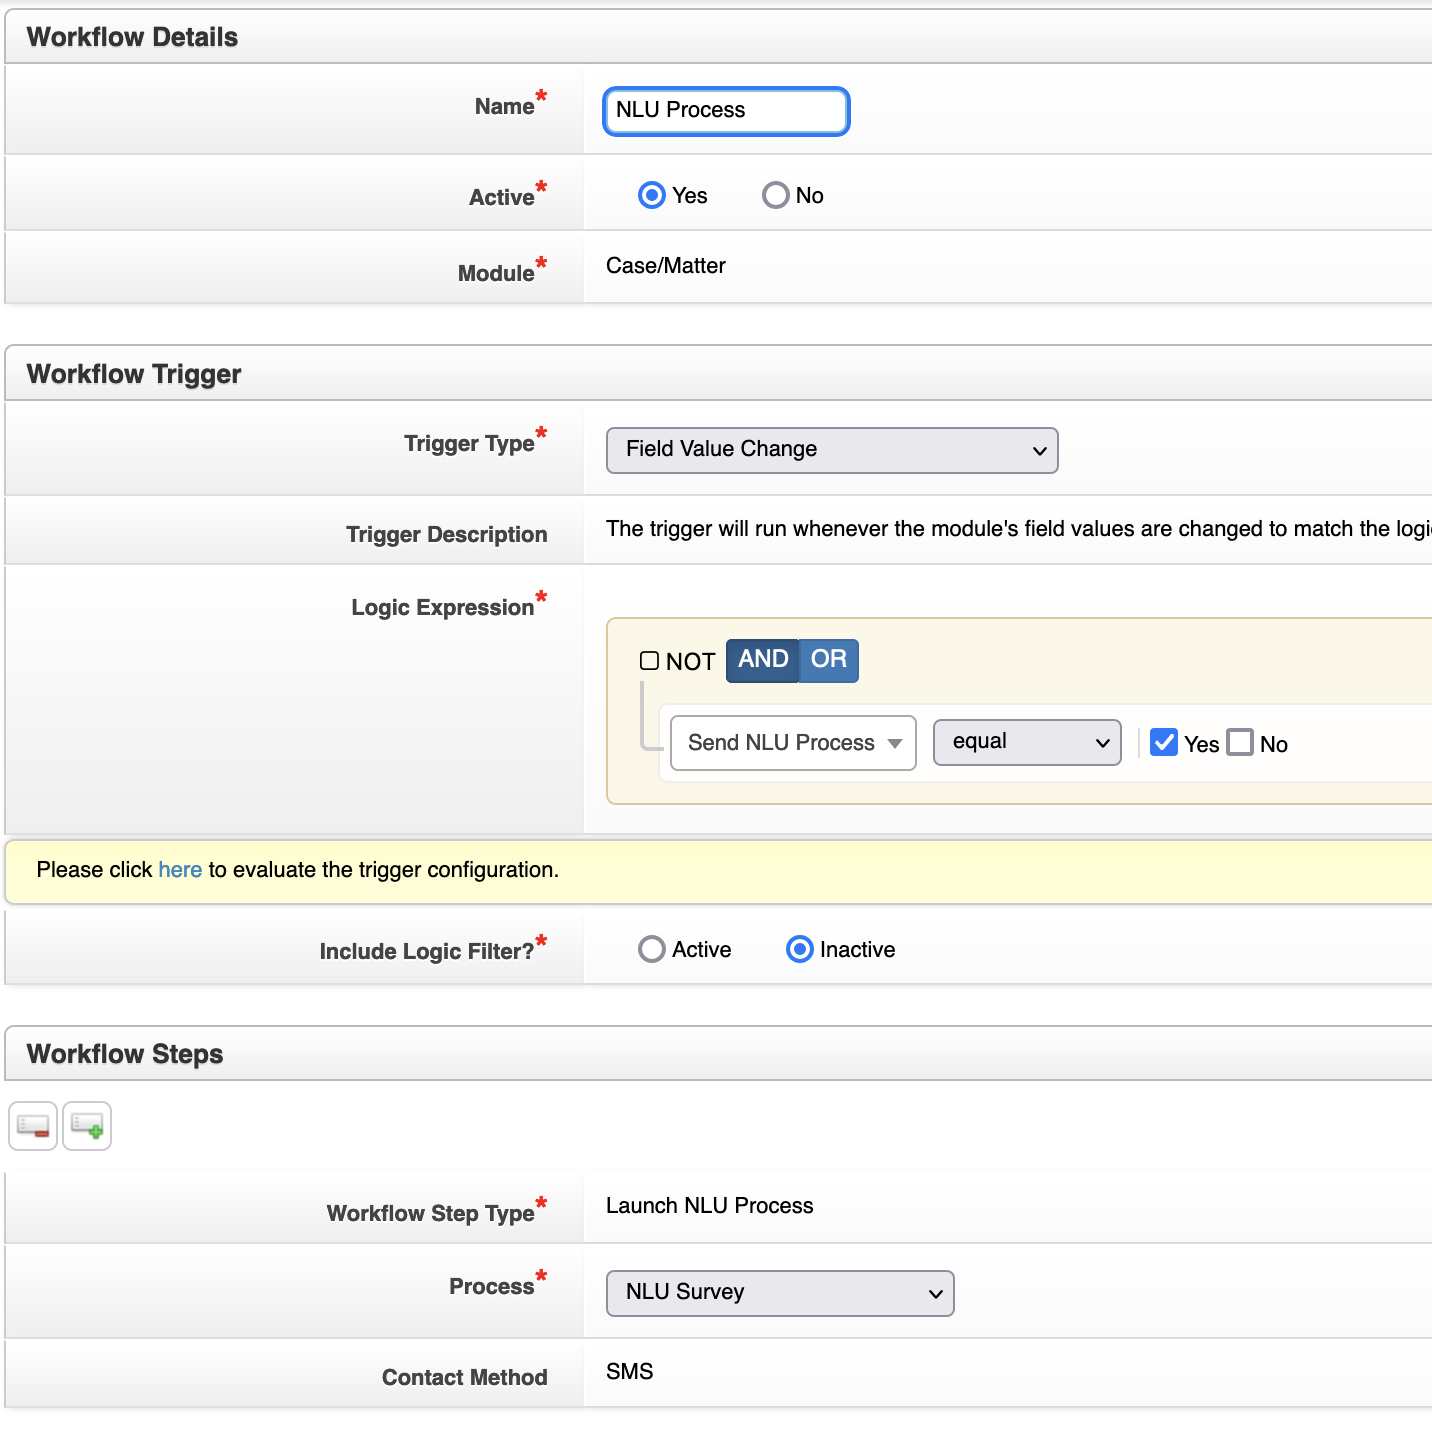Select Yes for Active

click(652, 195)
